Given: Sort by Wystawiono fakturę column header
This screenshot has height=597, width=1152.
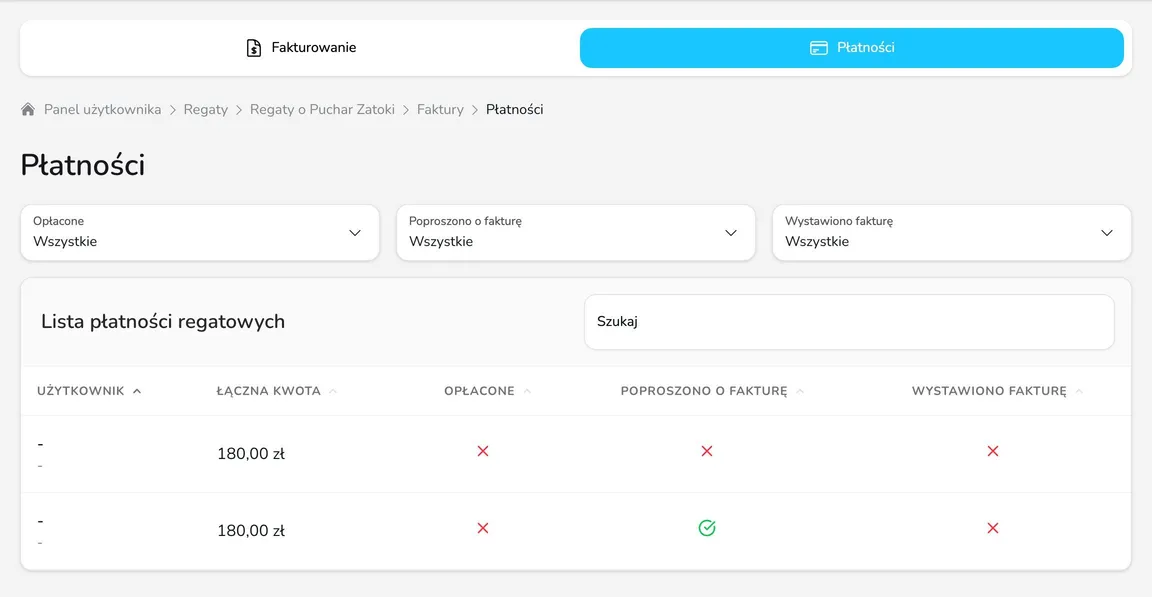Looking at the screenshot, I should coord(997,391).
